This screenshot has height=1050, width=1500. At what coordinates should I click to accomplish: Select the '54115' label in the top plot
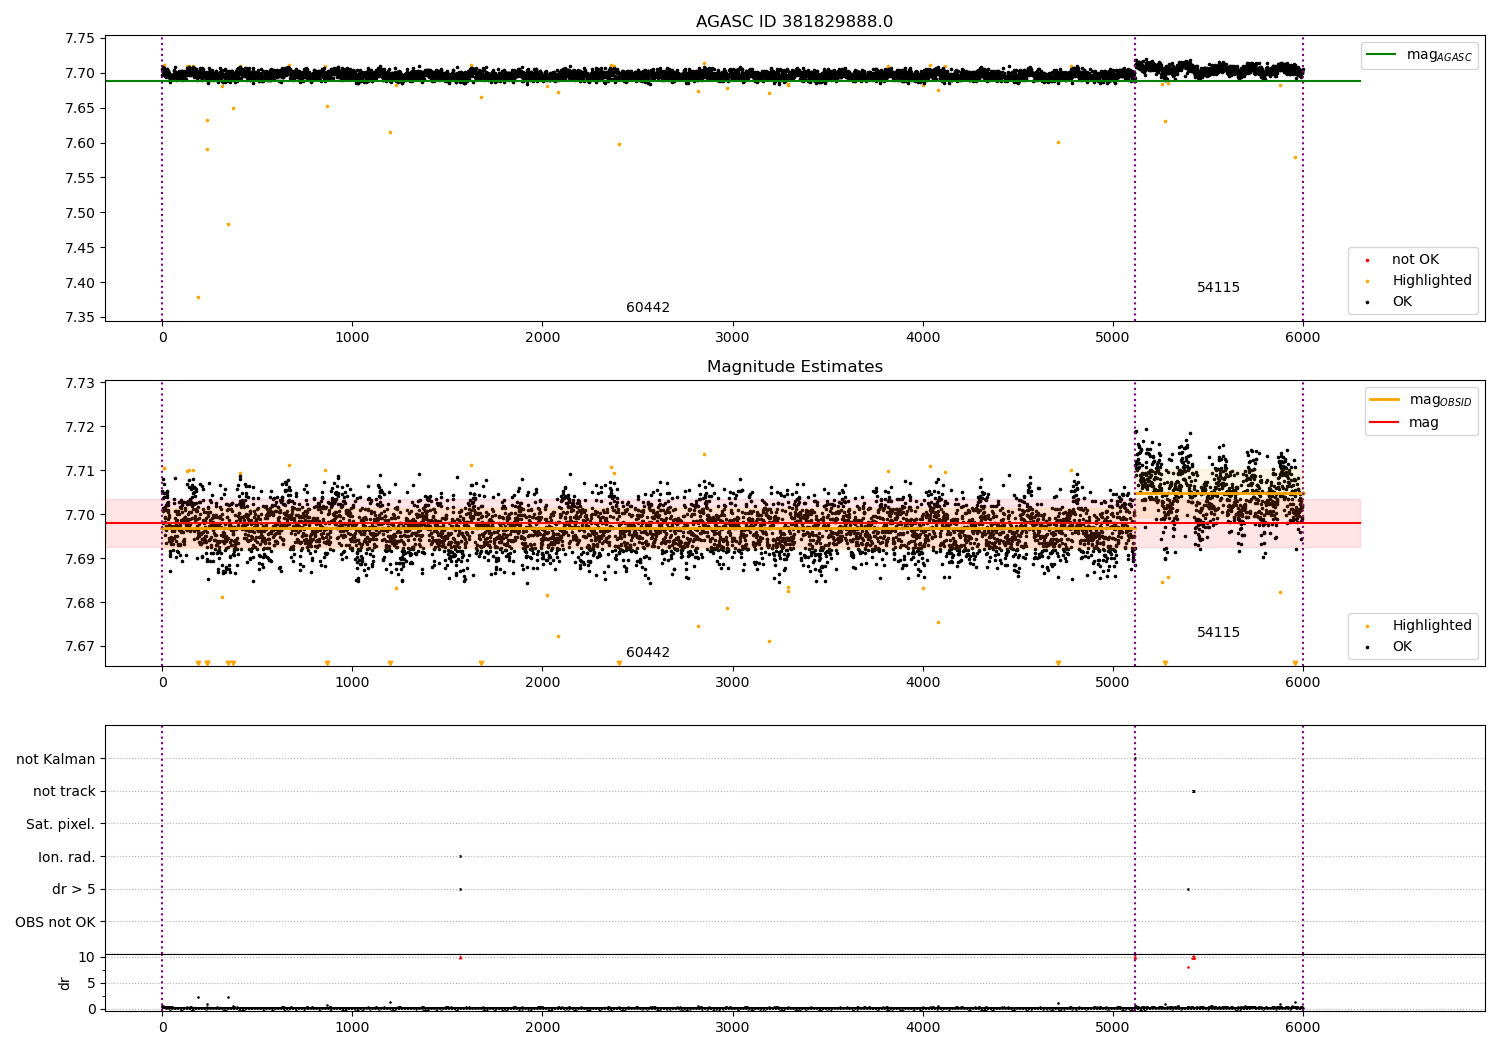coord(1218,288)
